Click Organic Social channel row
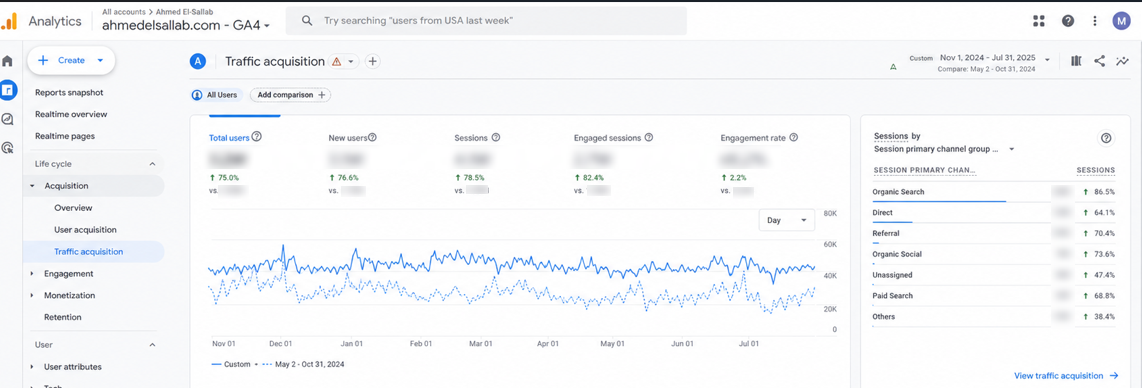Viewport: 1142px width, 388px height. [993, 255]
